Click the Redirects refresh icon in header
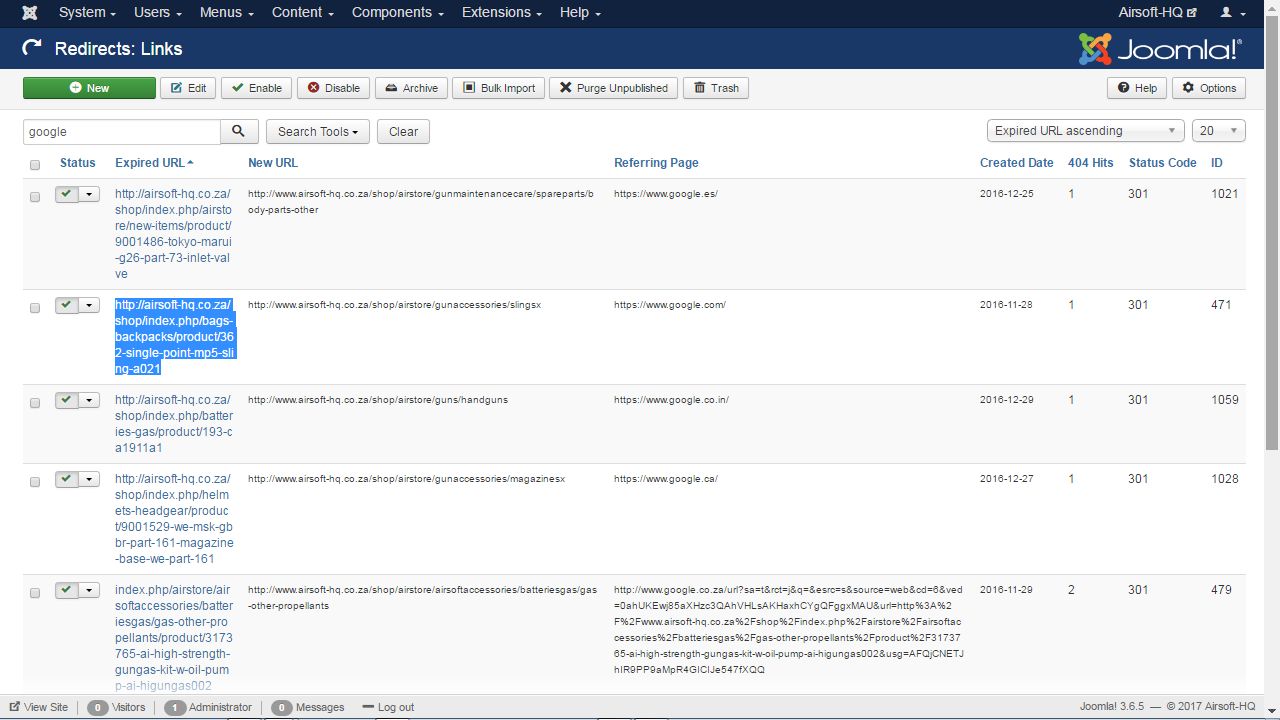 click(x=32, y=48)
